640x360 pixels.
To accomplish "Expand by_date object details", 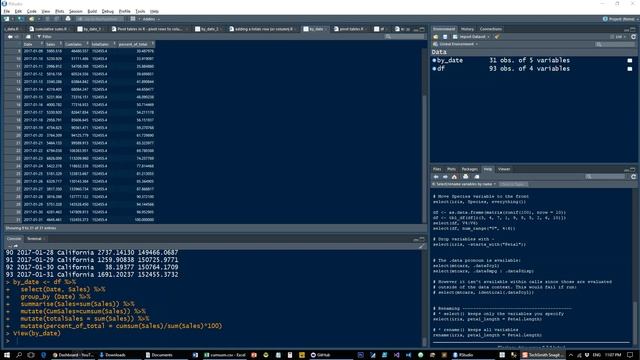I will point(434,60).
